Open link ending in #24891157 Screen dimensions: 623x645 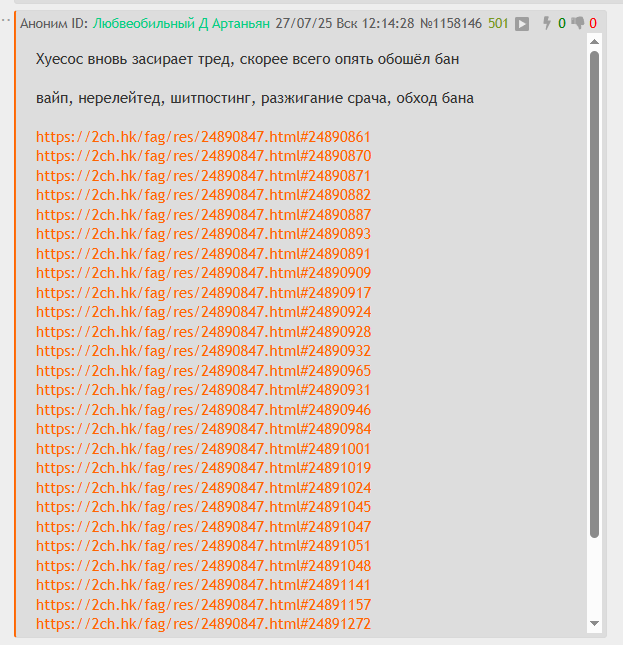pyautogui.click(x=204, y=606)
